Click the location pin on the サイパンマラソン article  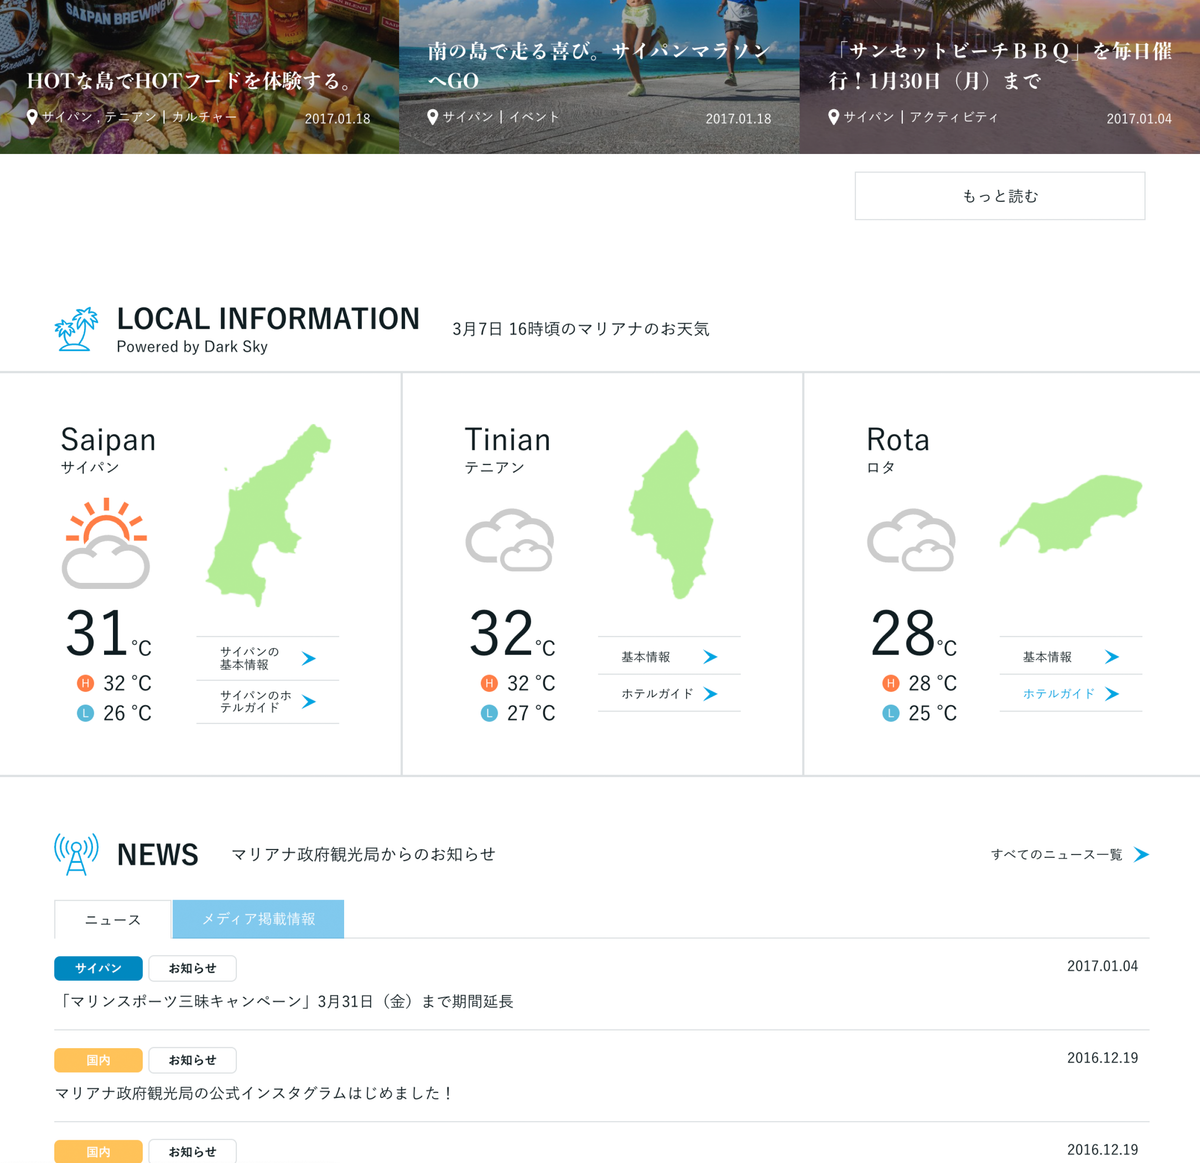[431, 116]
